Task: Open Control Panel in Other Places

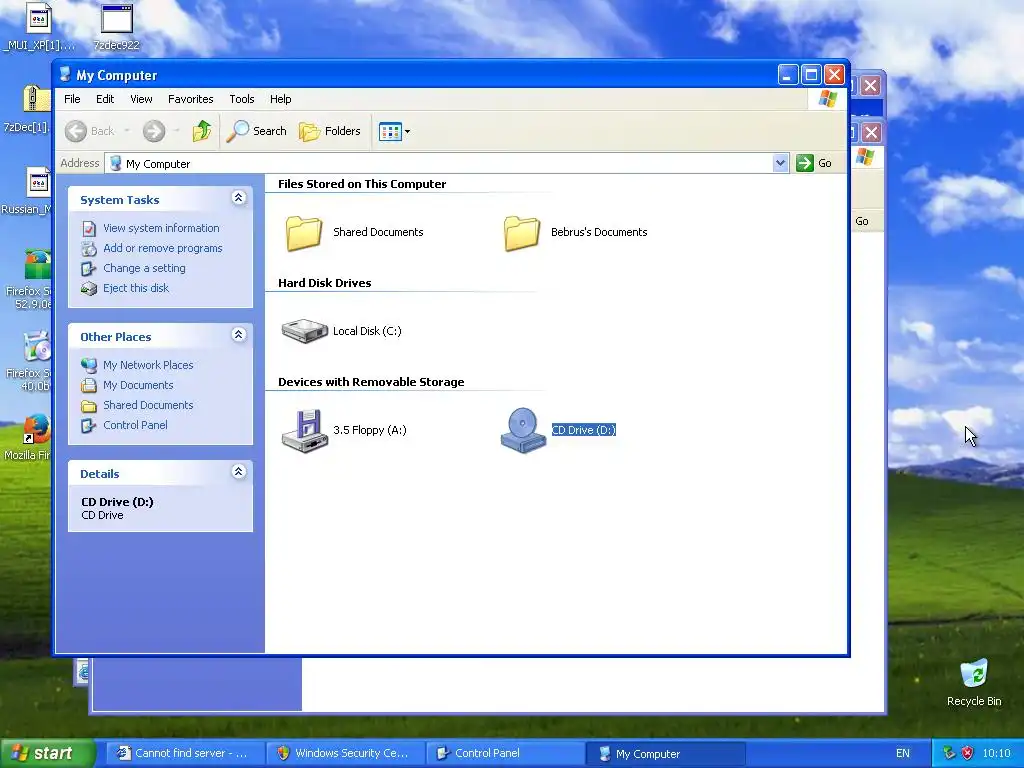Action: (x=135, y=425)
